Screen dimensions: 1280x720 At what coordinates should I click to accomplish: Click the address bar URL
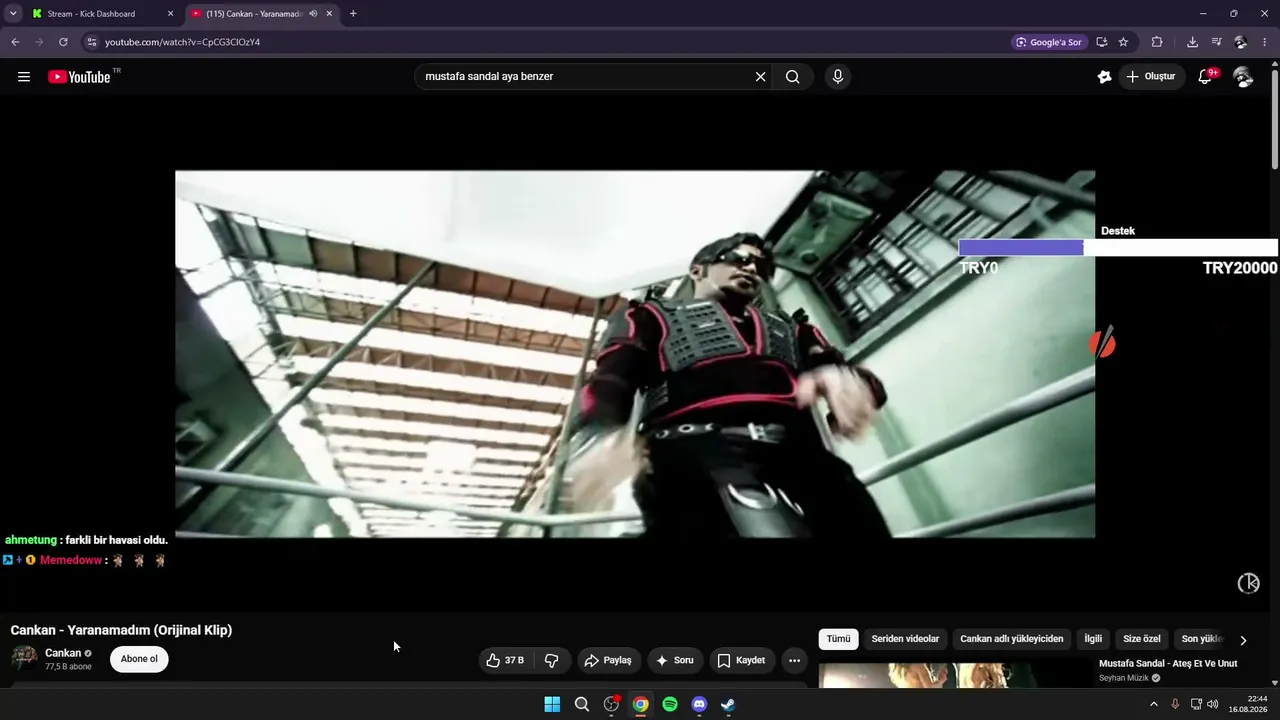coord(182,42)
